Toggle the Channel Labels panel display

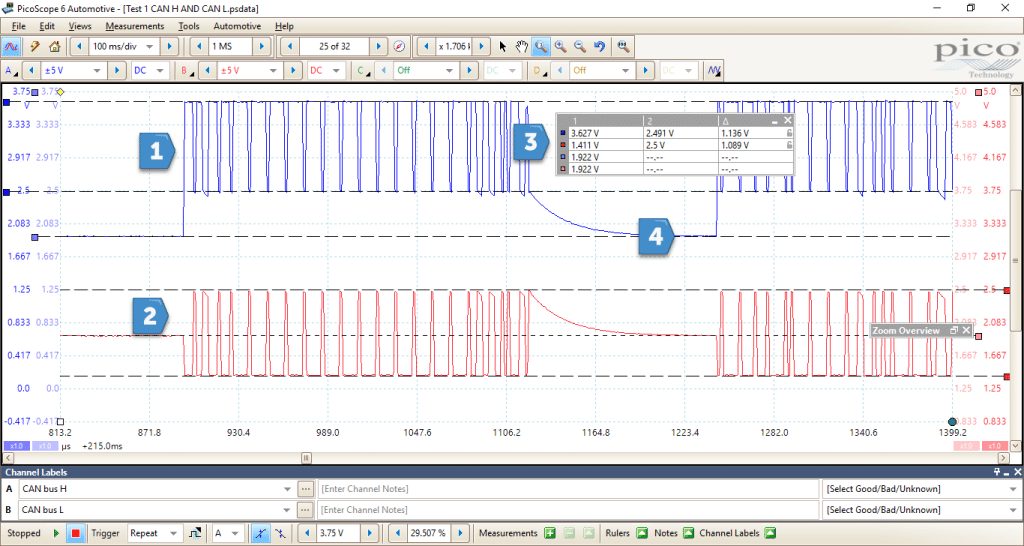(770, 533)
